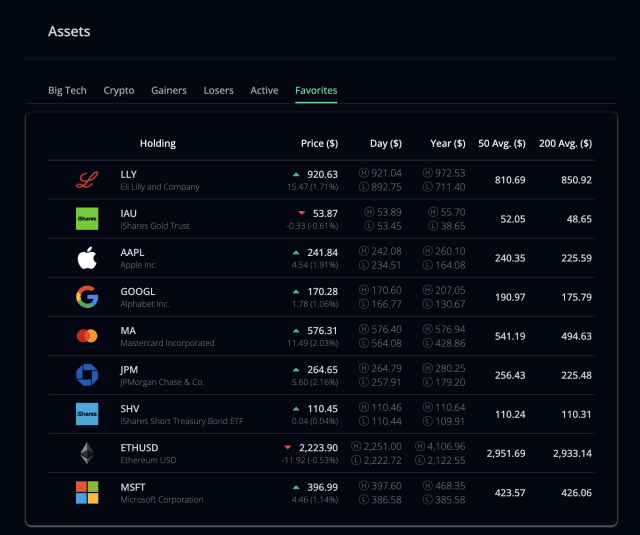Click the 200 Avg. ($) column header
640x535 pixels.
pyautogui.click(x=565, y=143)
